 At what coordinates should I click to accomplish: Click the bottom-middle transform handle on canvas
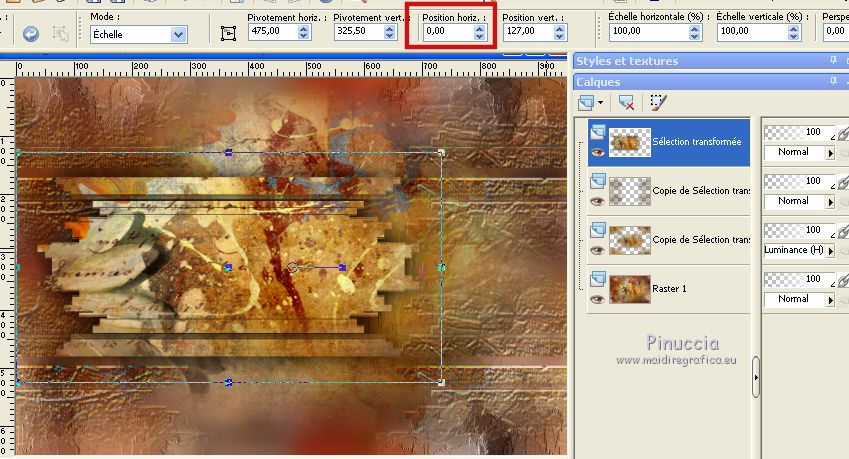(x=228, y=382)
